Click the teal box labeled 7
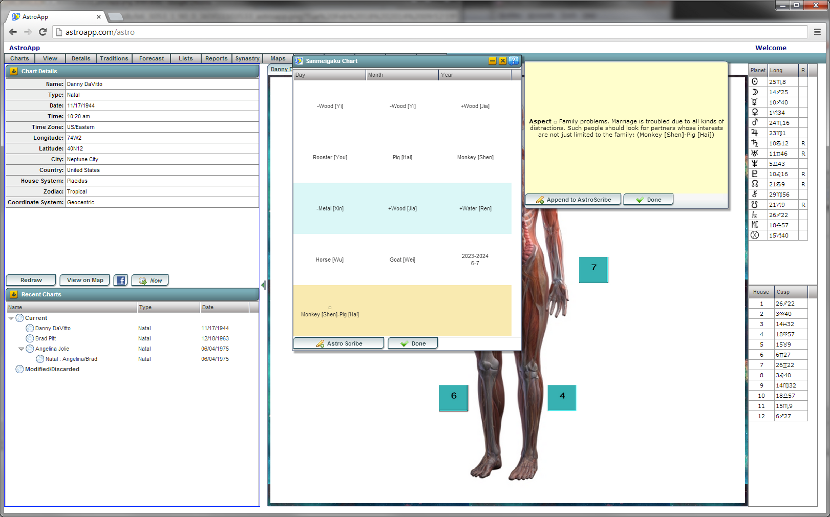830x517 pixels. [x=593, y=268]
